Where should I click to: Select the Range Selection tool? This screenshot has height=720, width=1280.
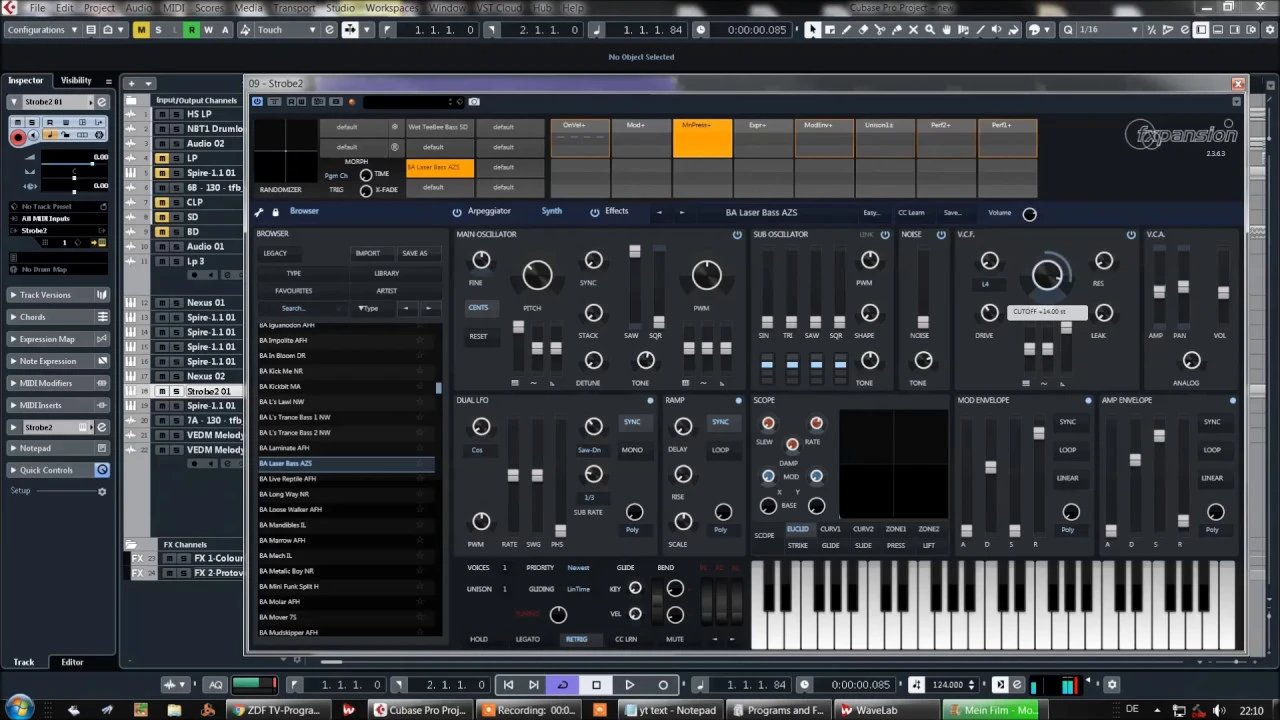tap(830, 30)
